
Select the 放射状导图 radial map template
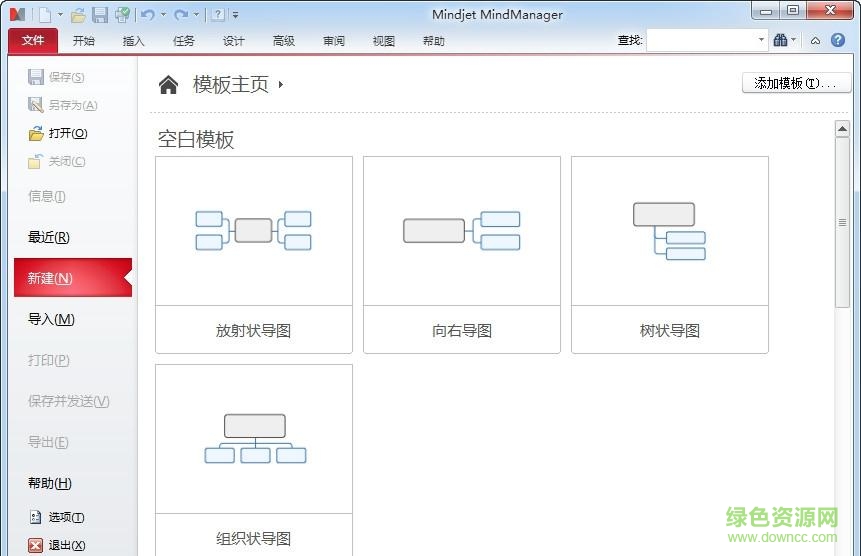(254, 255)
